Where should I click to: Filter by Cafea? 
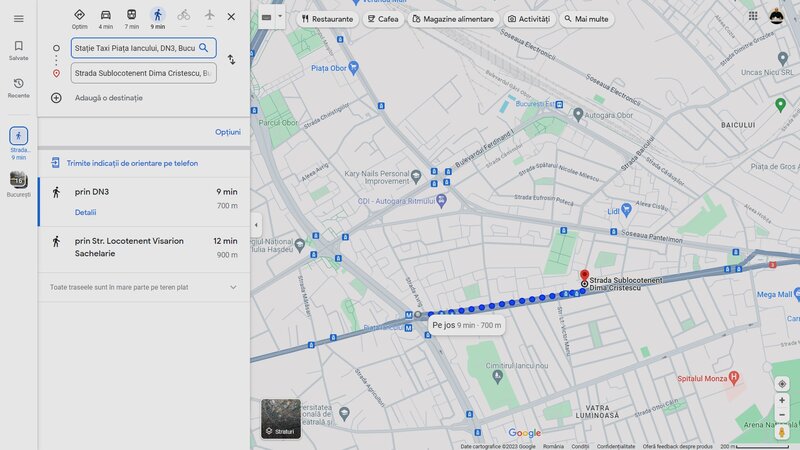tap(383, 19)
